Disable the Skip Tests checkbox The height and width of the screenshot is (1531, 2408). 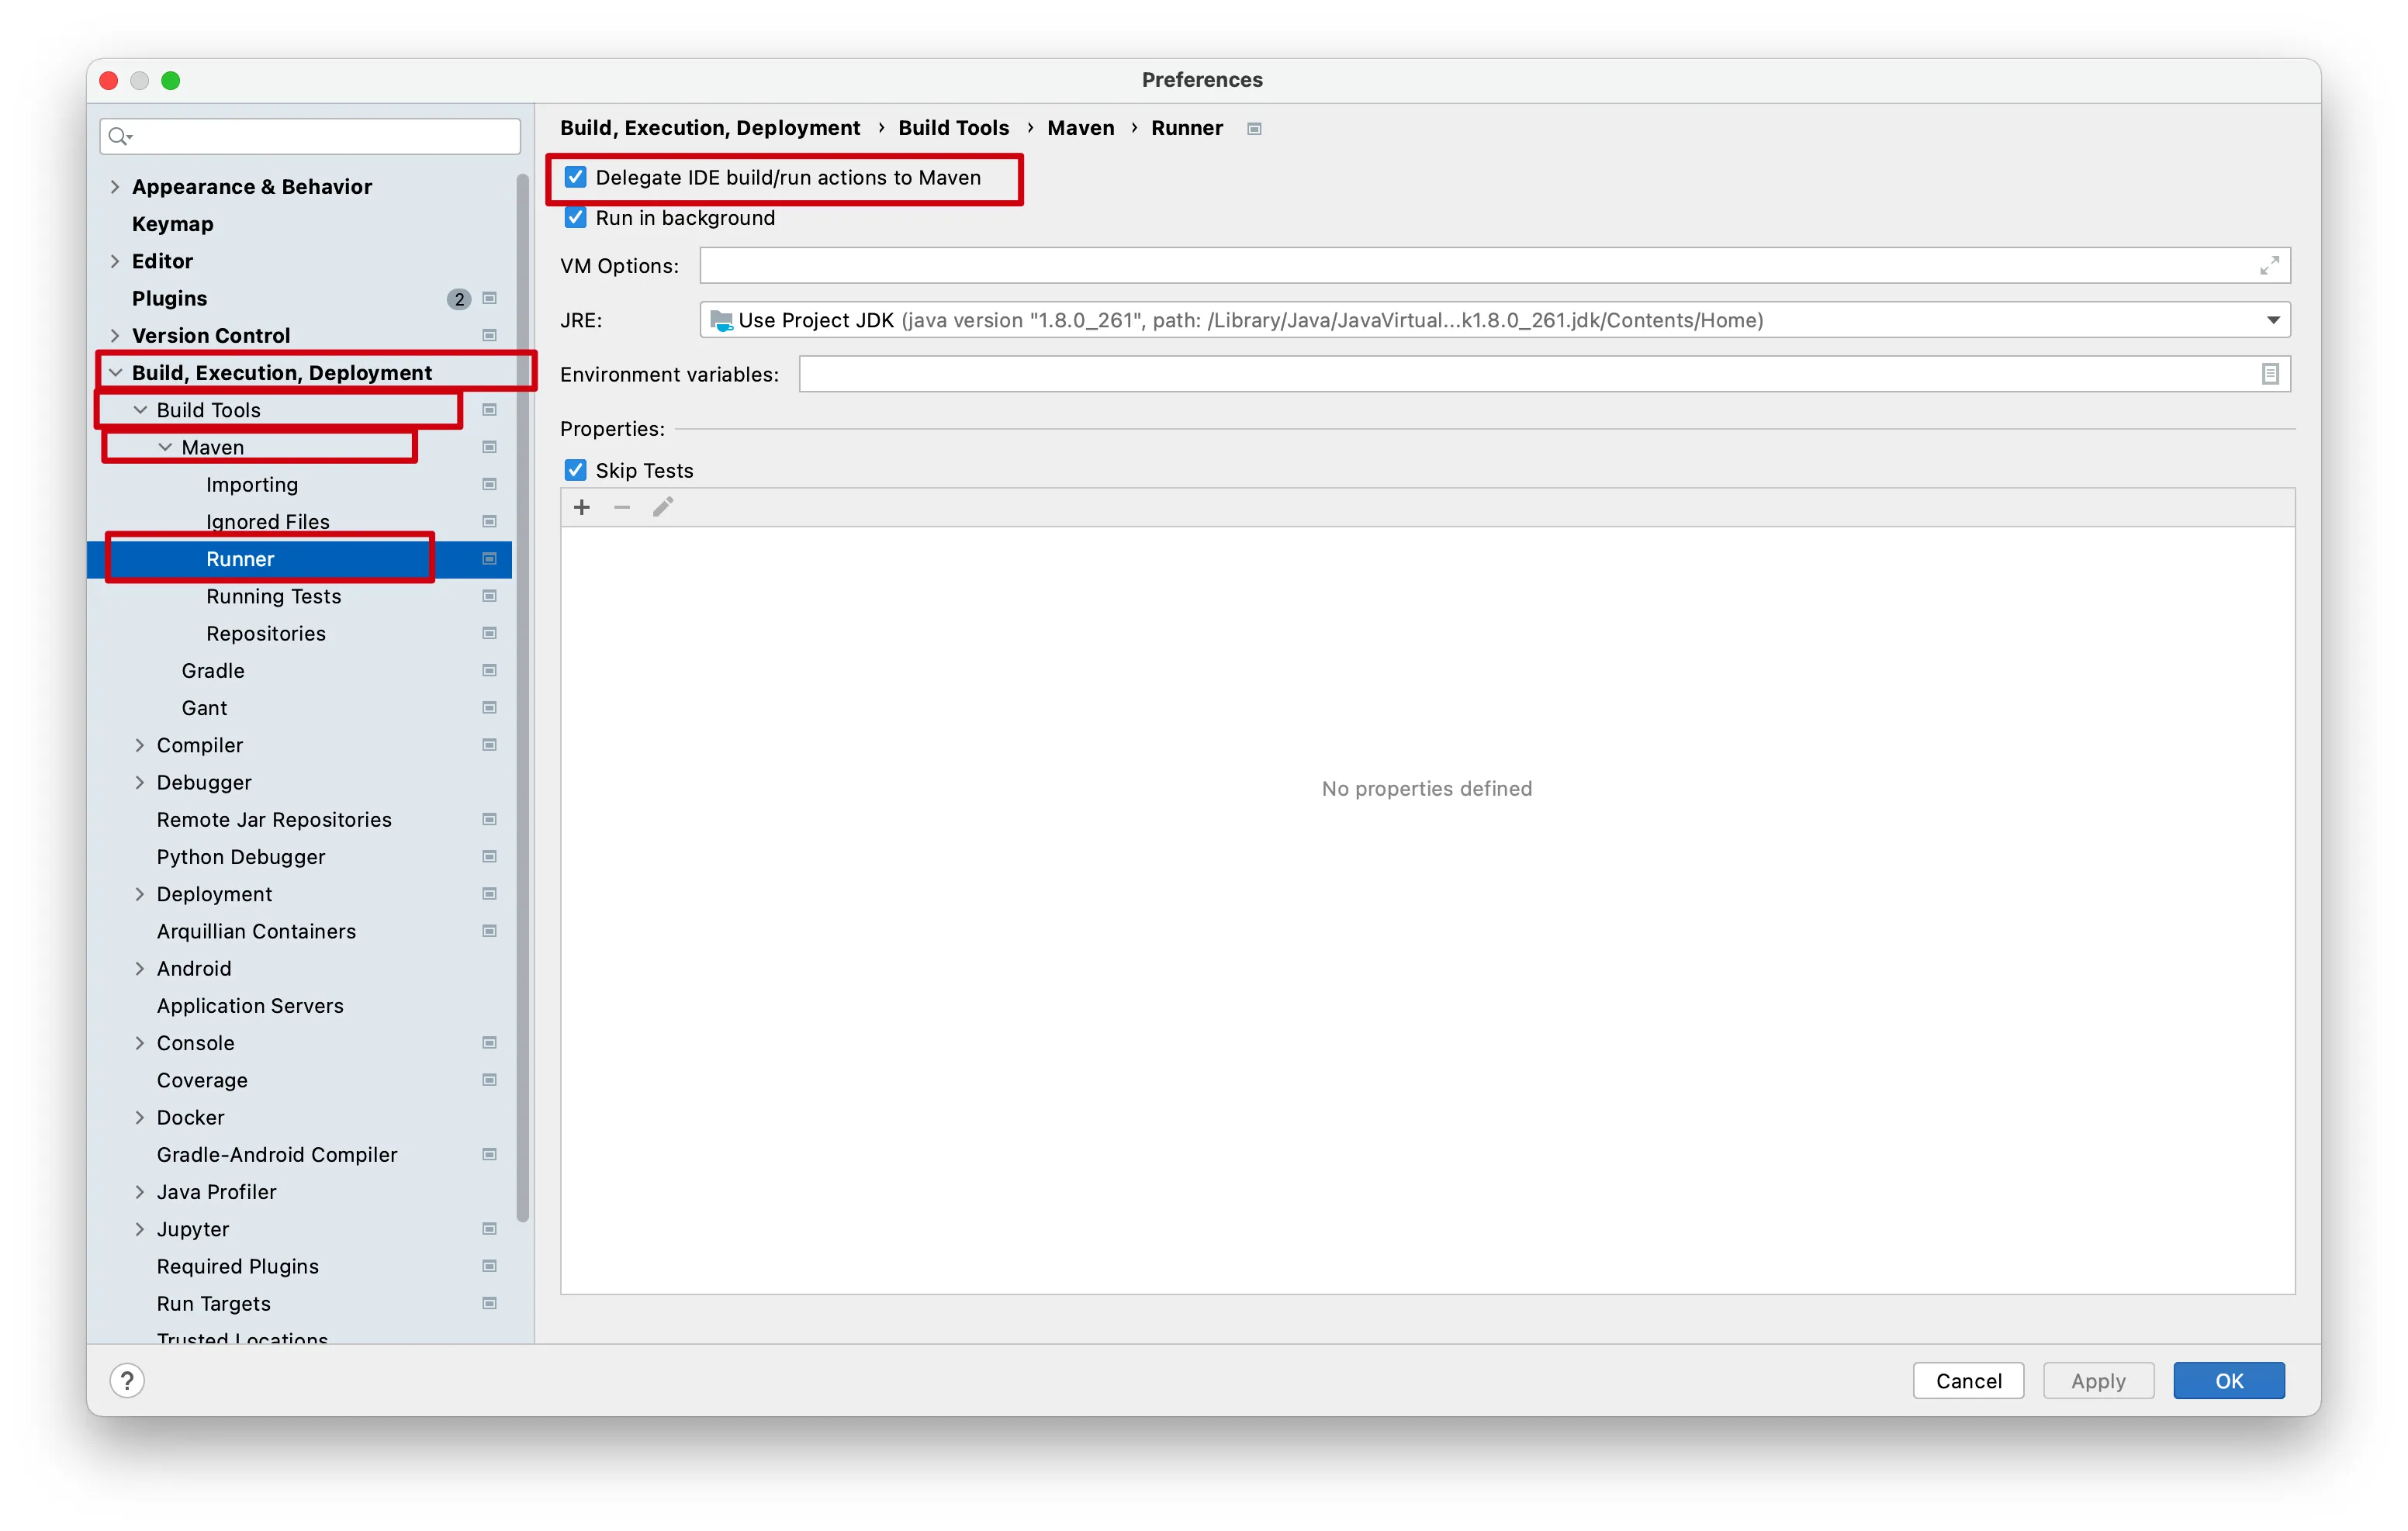576,470
